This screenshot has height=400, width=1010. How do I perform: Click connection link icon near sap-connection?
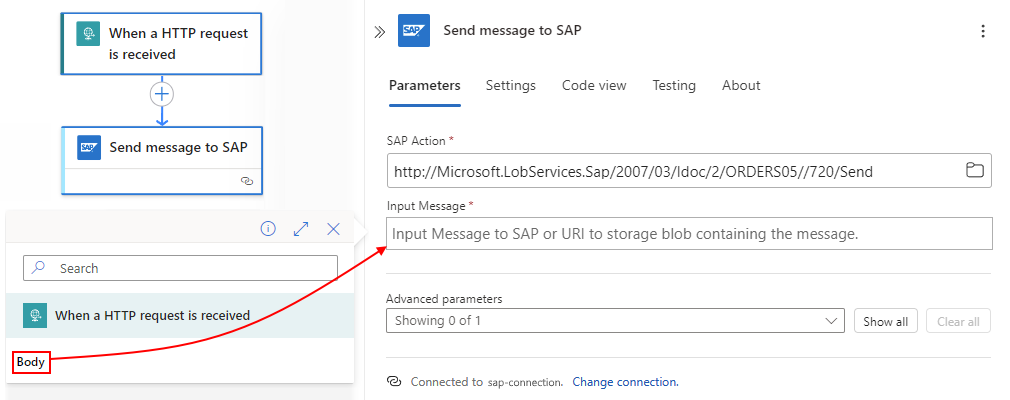point(394,381)
